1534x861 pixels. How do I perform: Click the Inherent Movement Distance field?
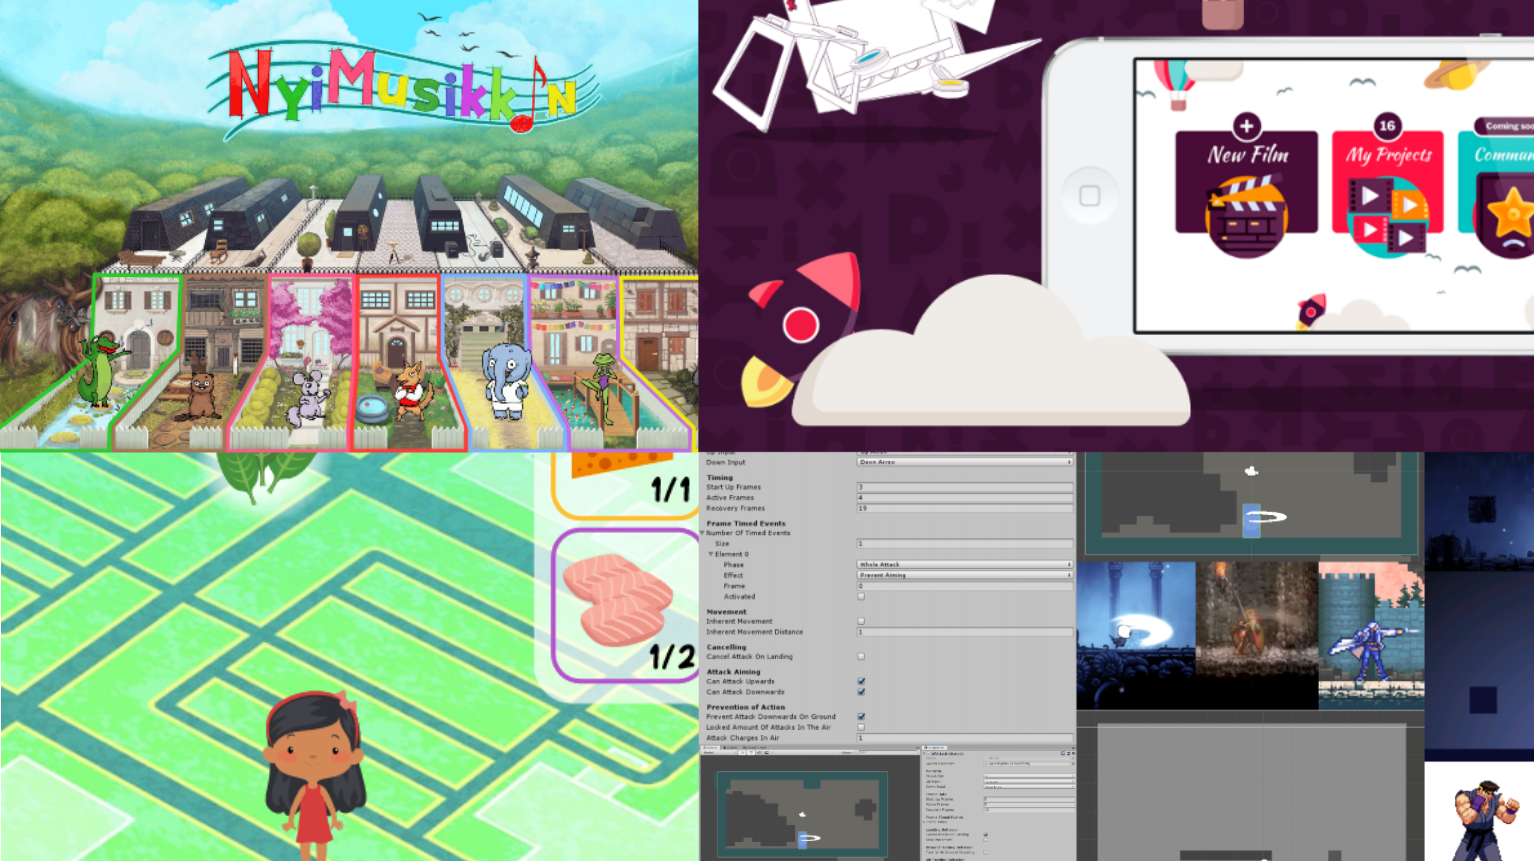click(965, 632)
